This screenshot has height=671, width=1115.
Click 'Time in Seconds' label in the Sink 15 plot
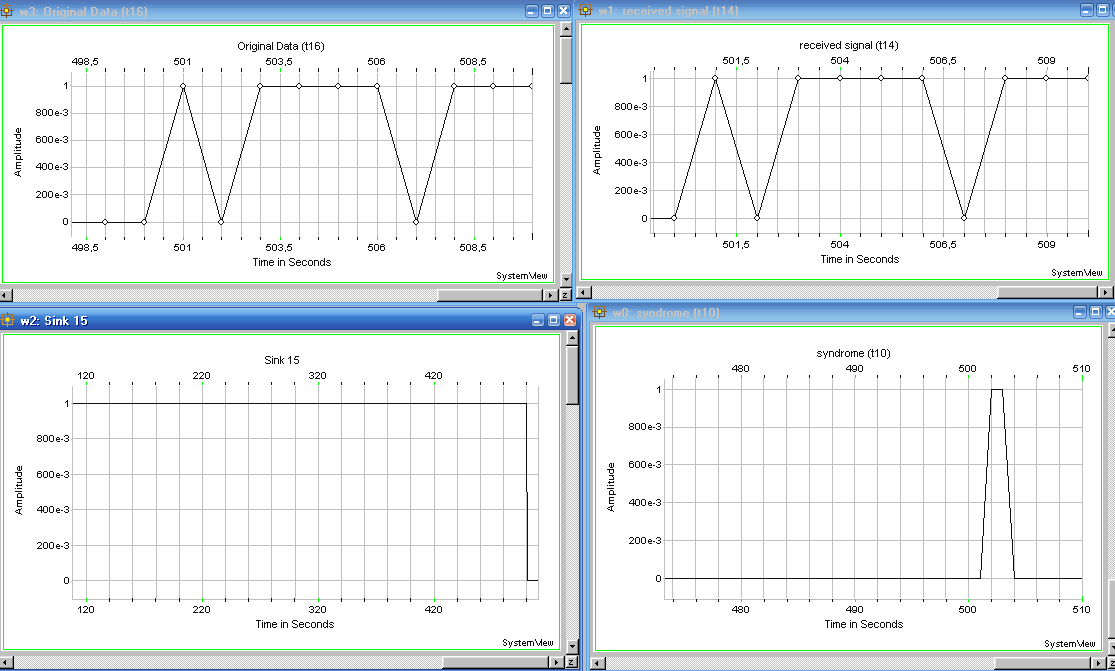294,624
